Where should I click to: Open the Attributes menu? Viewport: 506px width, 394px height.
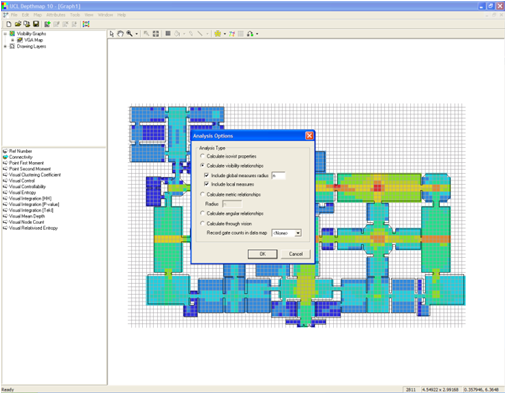click(x=56, y=15)
